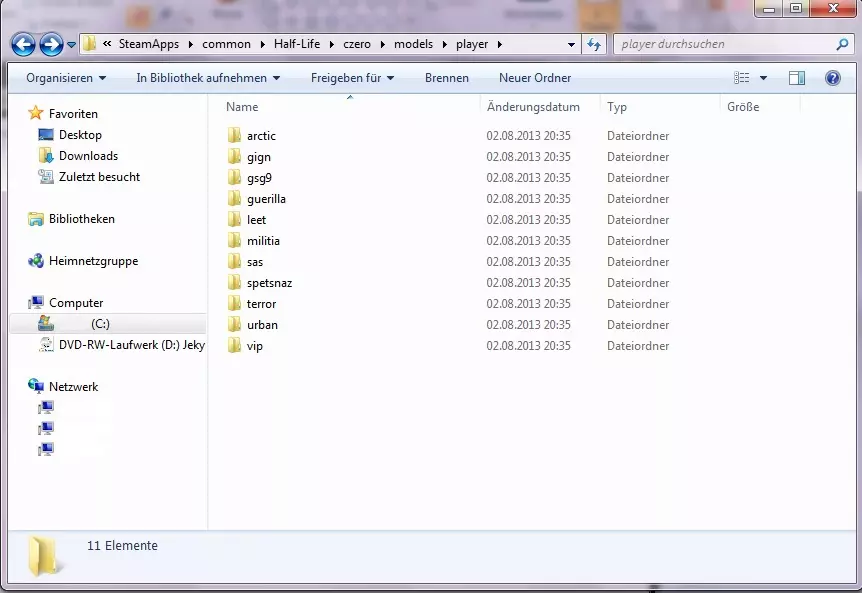
Task: Select 'common' in the breadcrumb path
Action: [x=226, y=44]
